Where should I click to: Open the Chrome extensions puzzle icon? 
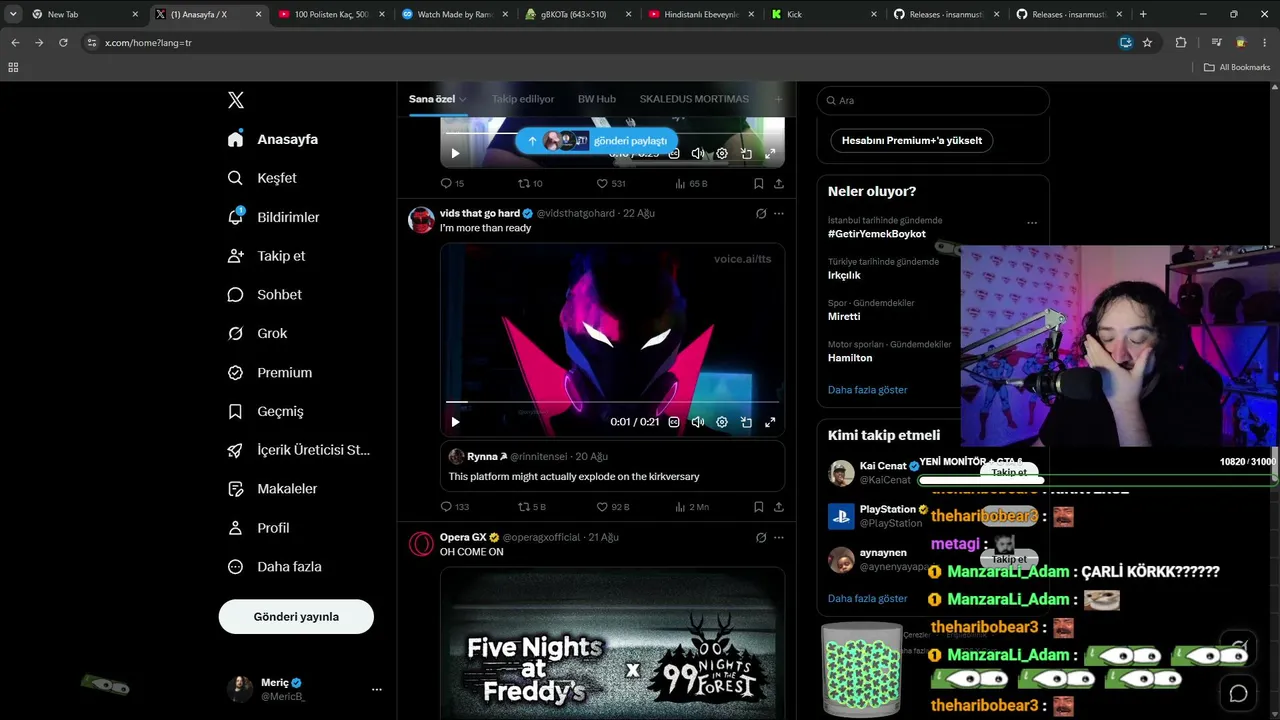(1181, 43)
